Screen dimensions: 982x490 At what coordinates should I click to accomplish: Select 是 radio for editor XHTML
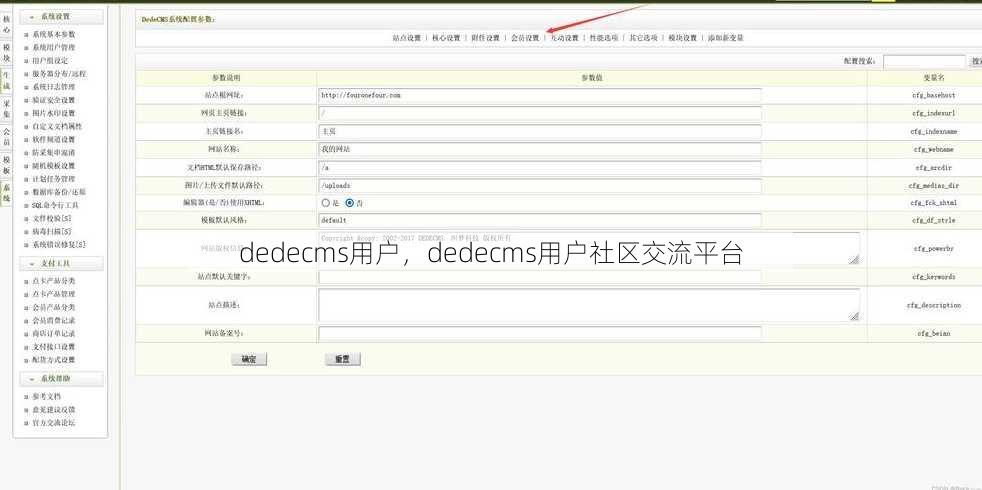tap(326, 203)
